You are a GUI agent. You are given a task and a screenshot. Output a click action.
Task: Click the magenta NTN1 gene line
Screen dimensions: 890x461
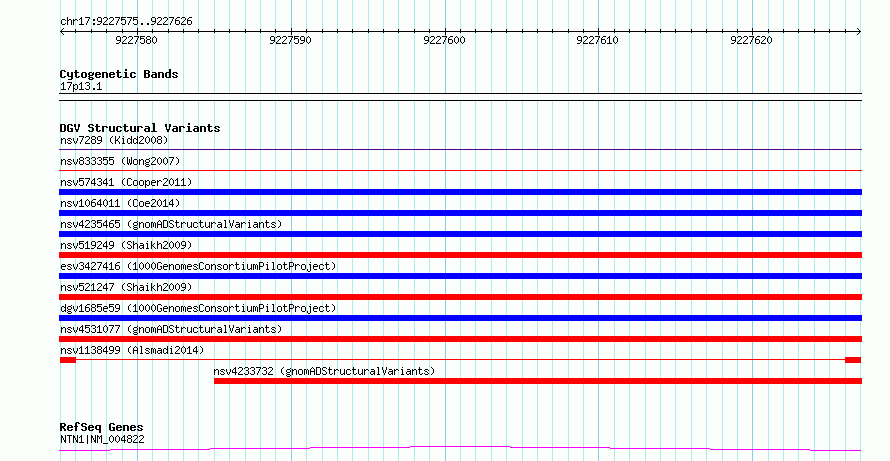[460, 449]
